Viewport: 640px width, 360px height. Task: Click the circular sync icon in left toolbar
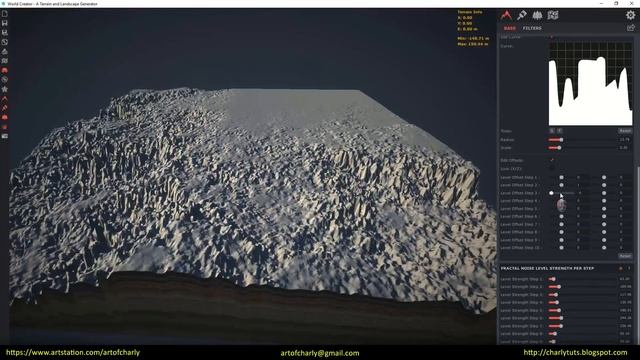point(4,42)
